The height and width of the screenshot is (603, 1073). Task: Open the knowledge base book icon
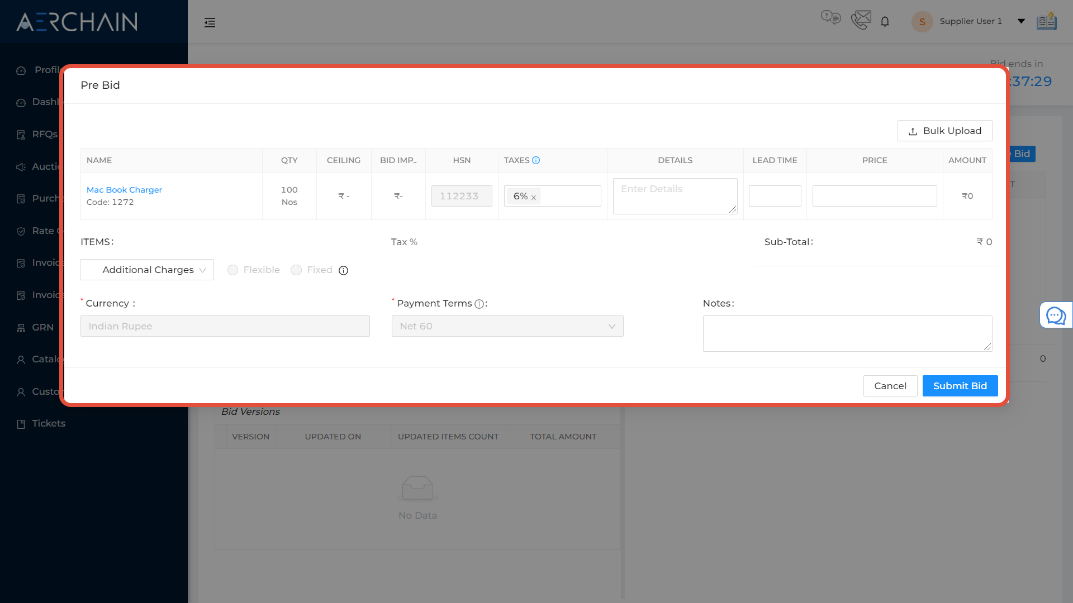tap(1046, 20)
